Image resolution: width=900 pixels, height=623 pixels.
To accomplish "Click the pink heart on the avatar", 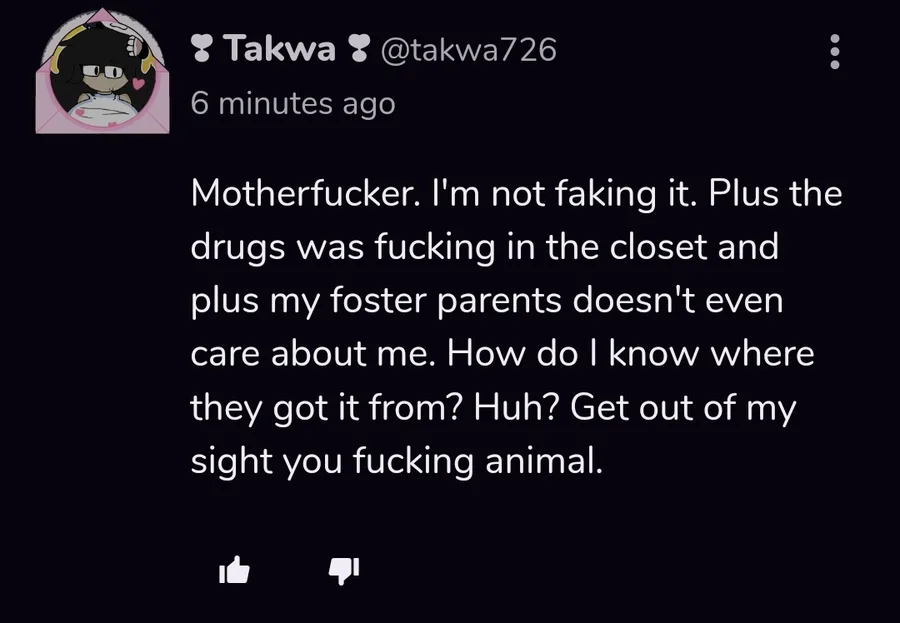I will [140, 86].
